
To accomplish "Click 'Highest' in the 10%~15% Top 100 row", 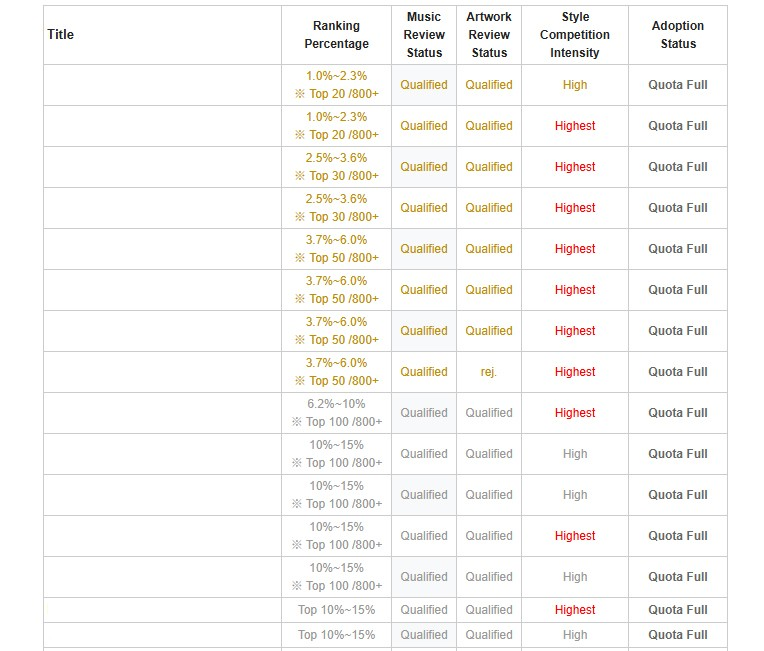I will click(x=575, y=536).
